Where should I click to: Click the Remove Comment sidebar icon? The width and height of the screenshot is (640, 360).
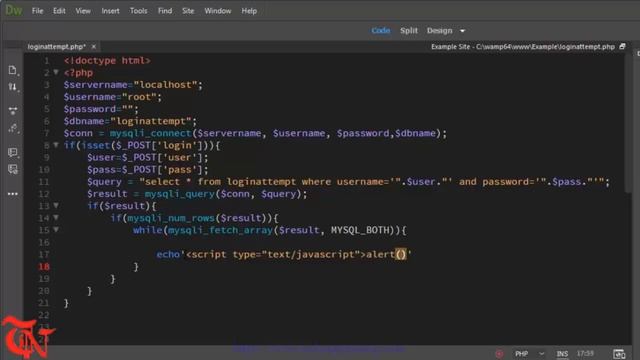[x=13, y=169]
